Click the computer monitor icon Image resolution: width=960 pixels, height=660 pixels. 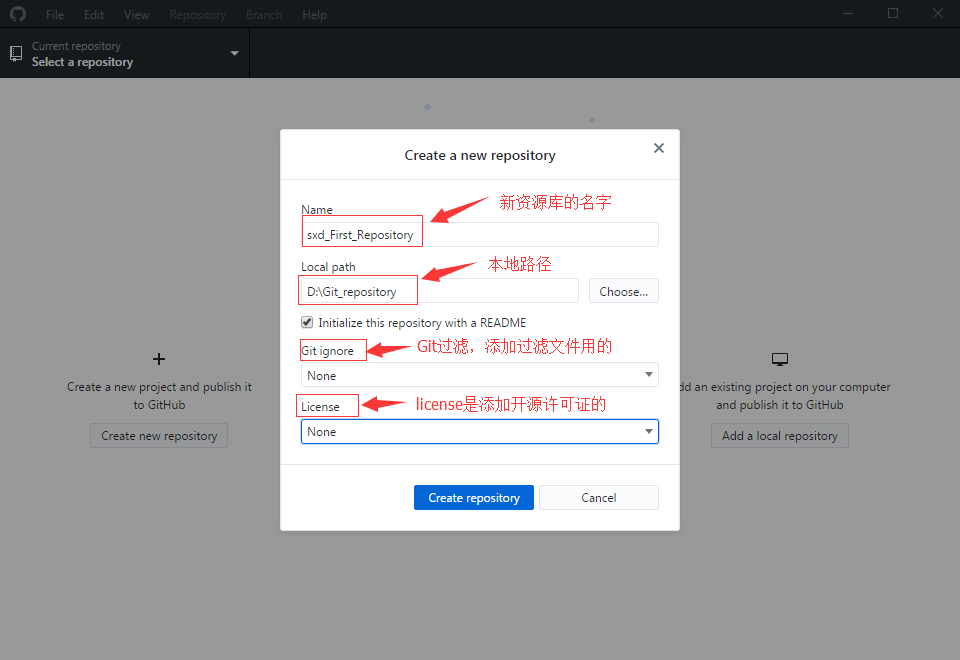[x=779, y=359]
